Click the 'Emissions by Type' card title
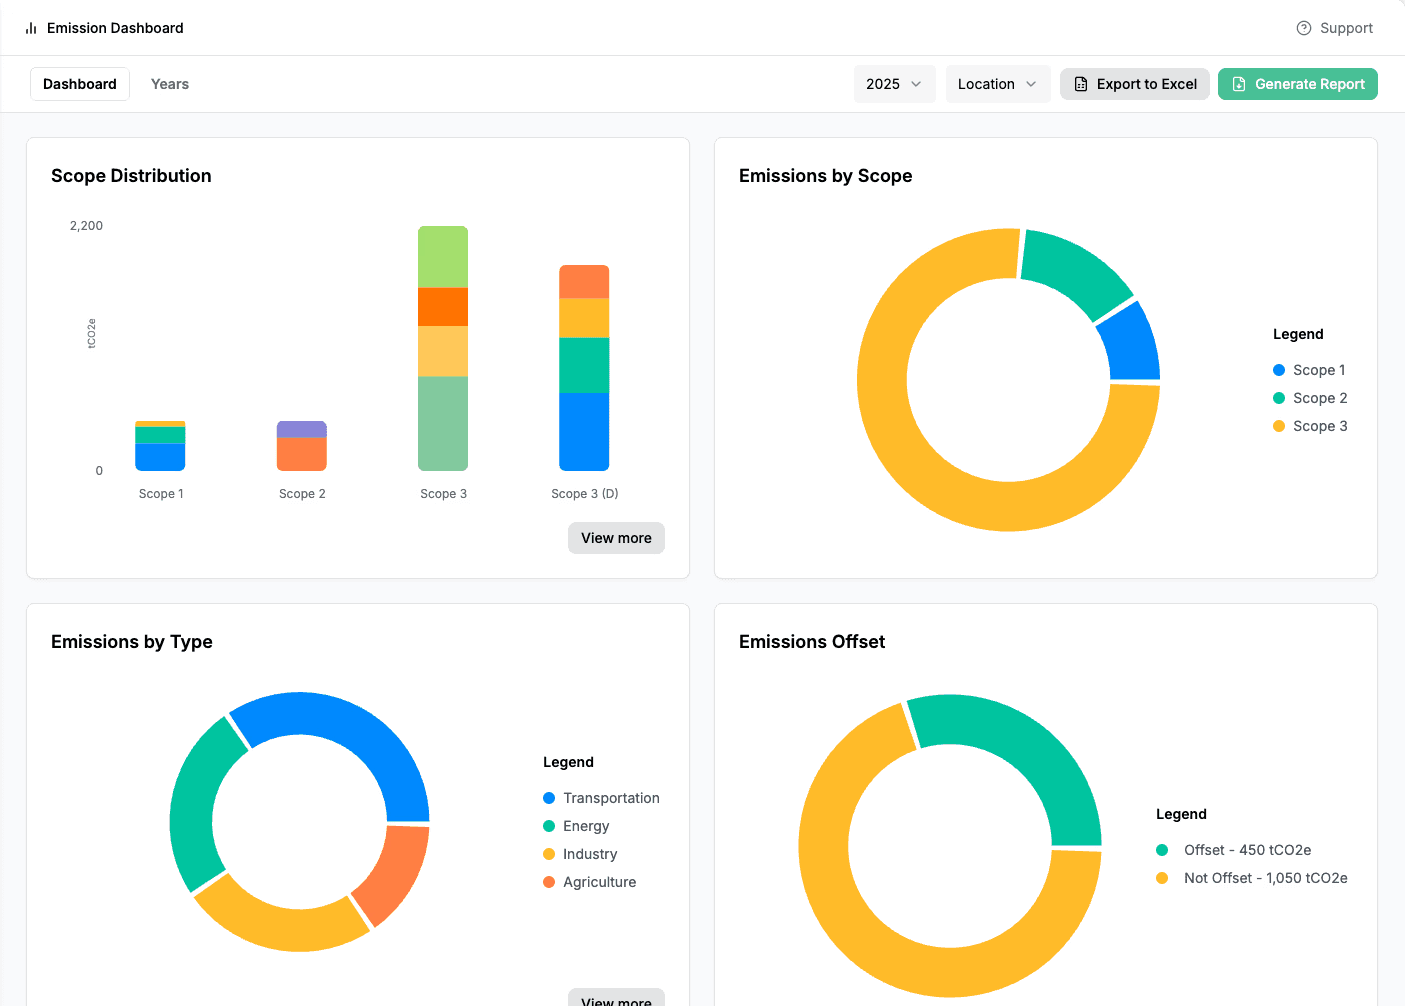Screen dimensions: 1405x1006 [132, 642]
